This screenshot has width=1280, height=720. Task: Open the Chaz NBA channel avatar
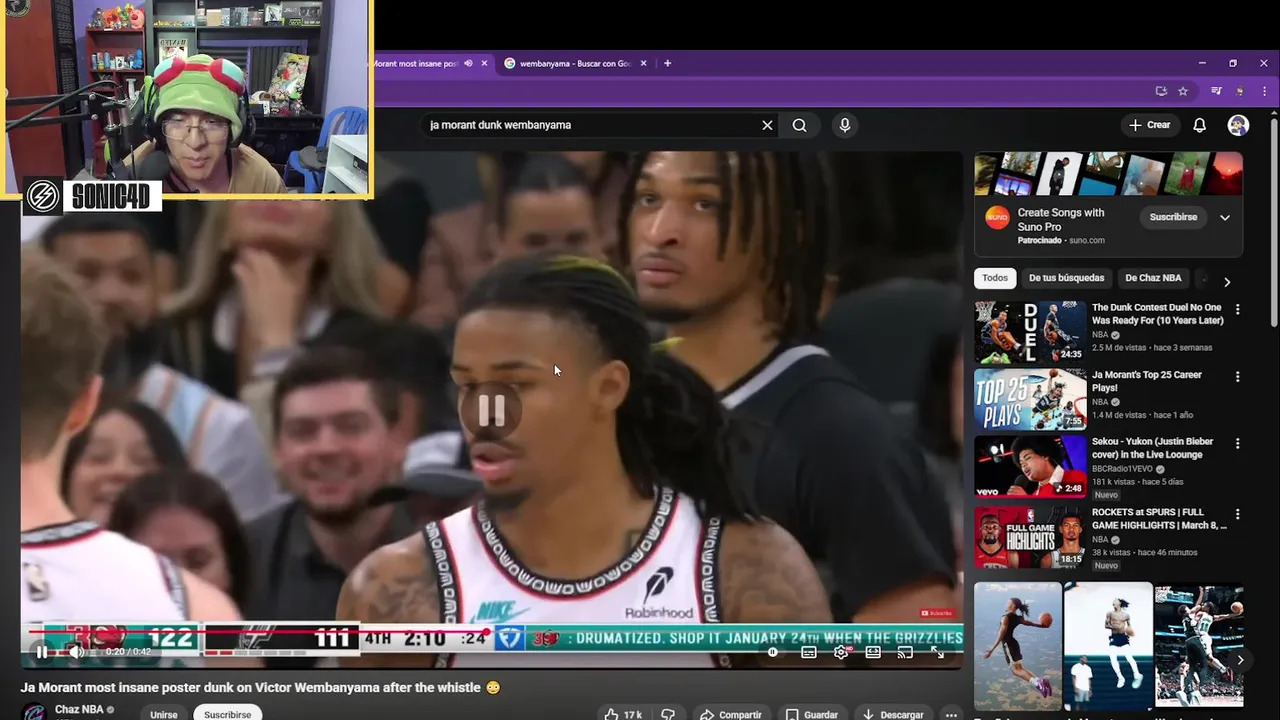tap(34, 713)
